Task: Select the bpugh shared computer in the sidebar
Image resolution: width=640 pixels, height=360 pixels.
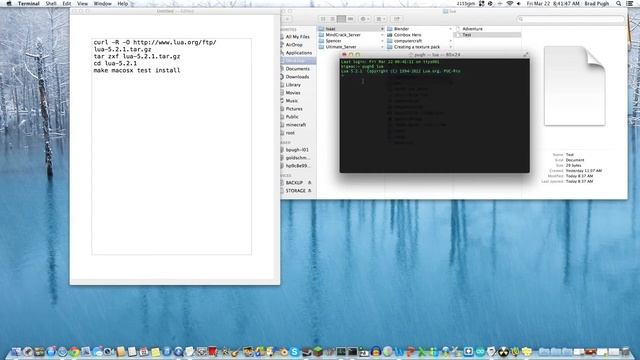Action: [296, 150]
